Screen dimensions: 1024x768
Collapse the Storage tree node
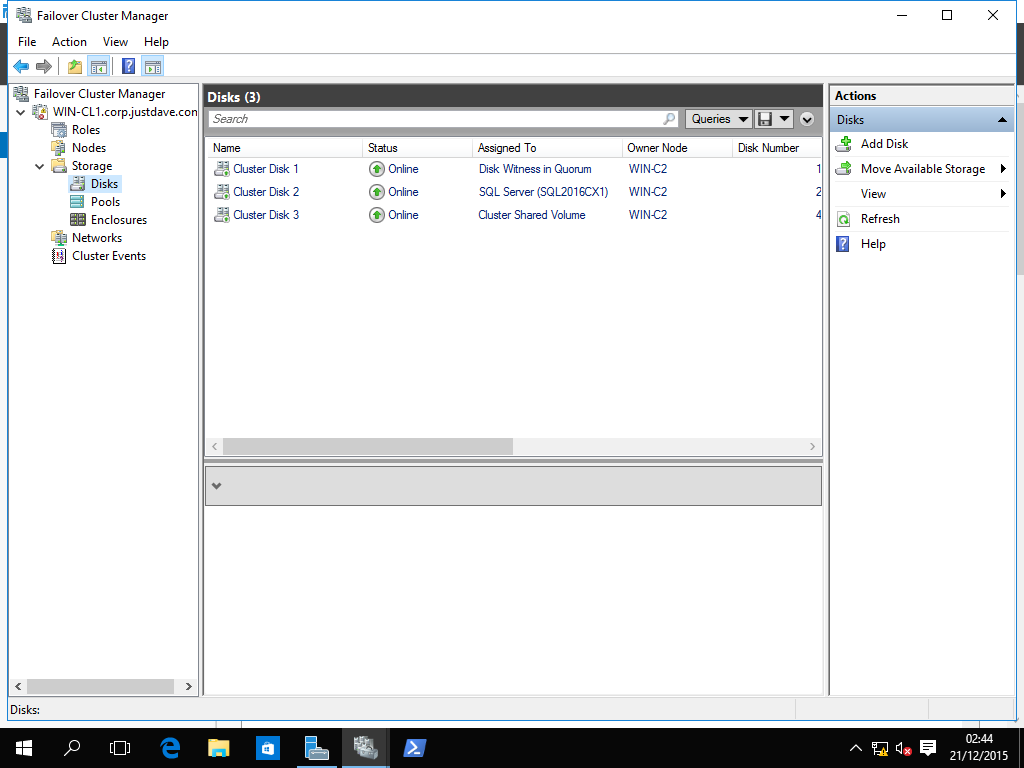click(x=40, y=167)
